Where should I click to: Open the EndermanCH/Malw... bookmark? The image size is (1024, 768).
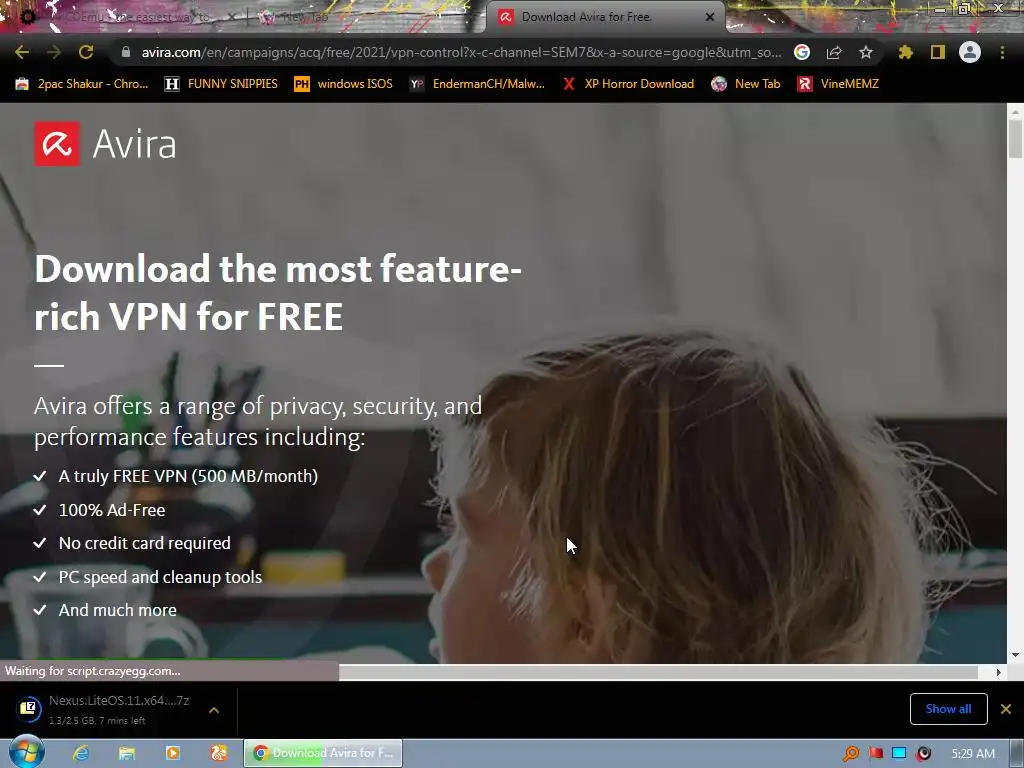point(477,84)
